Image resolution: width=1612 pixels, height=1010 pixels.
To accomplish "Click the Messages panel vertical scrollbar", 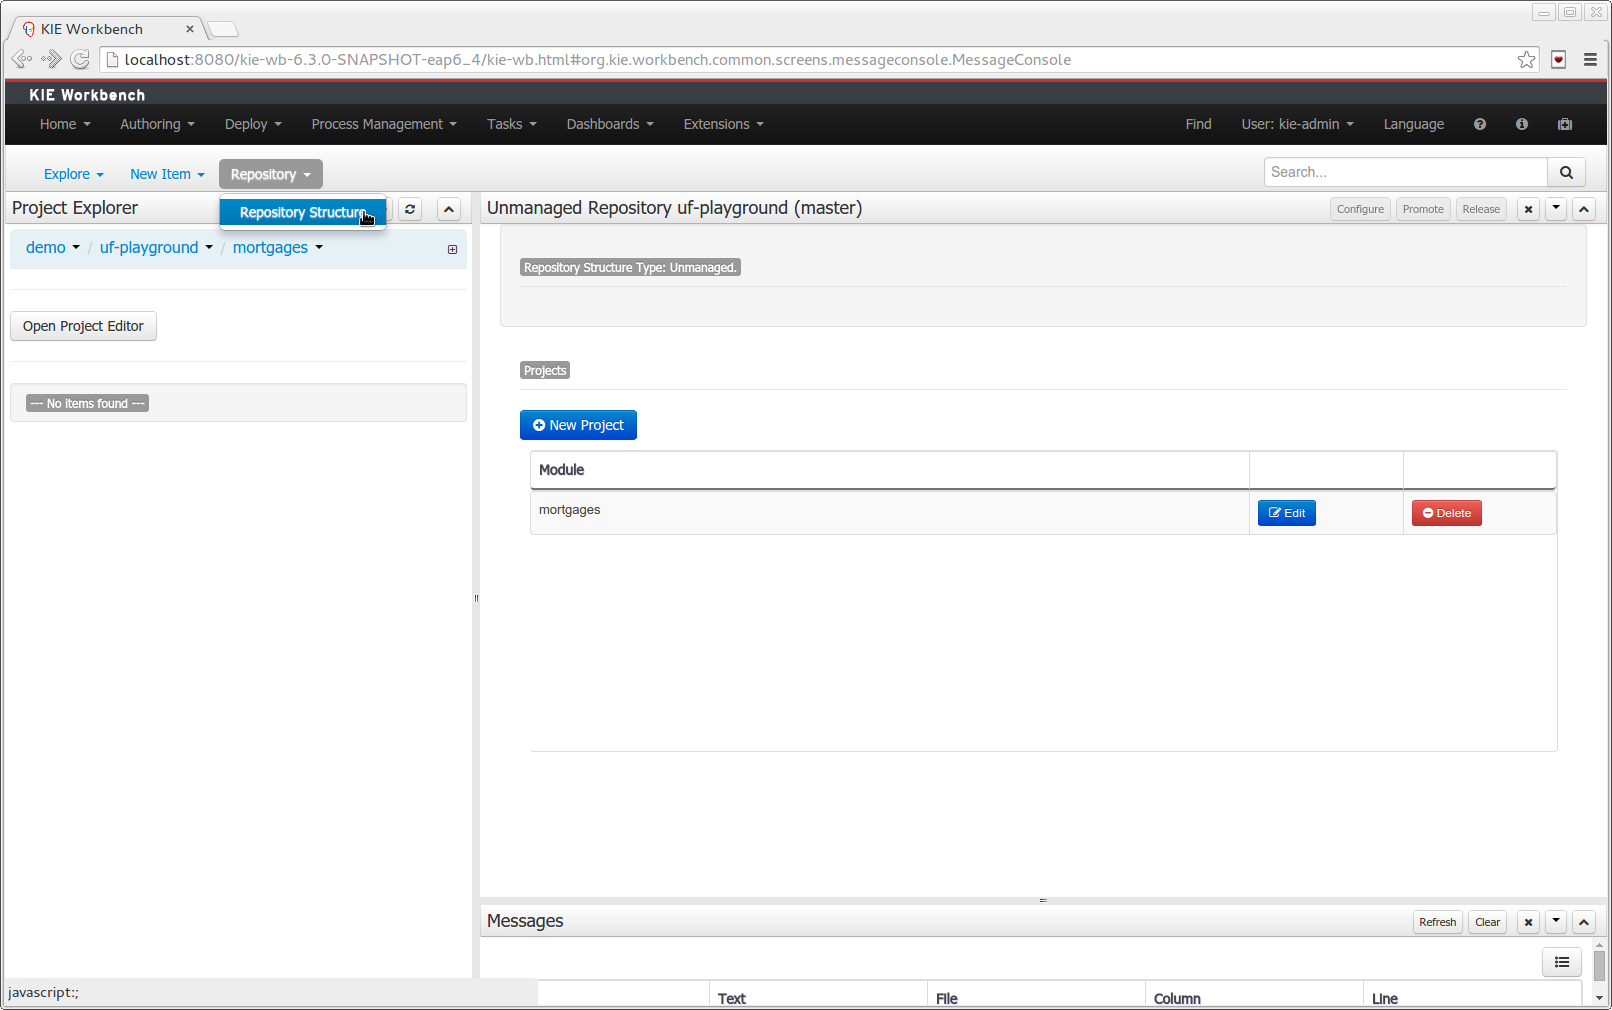I will click(1599, 965).
